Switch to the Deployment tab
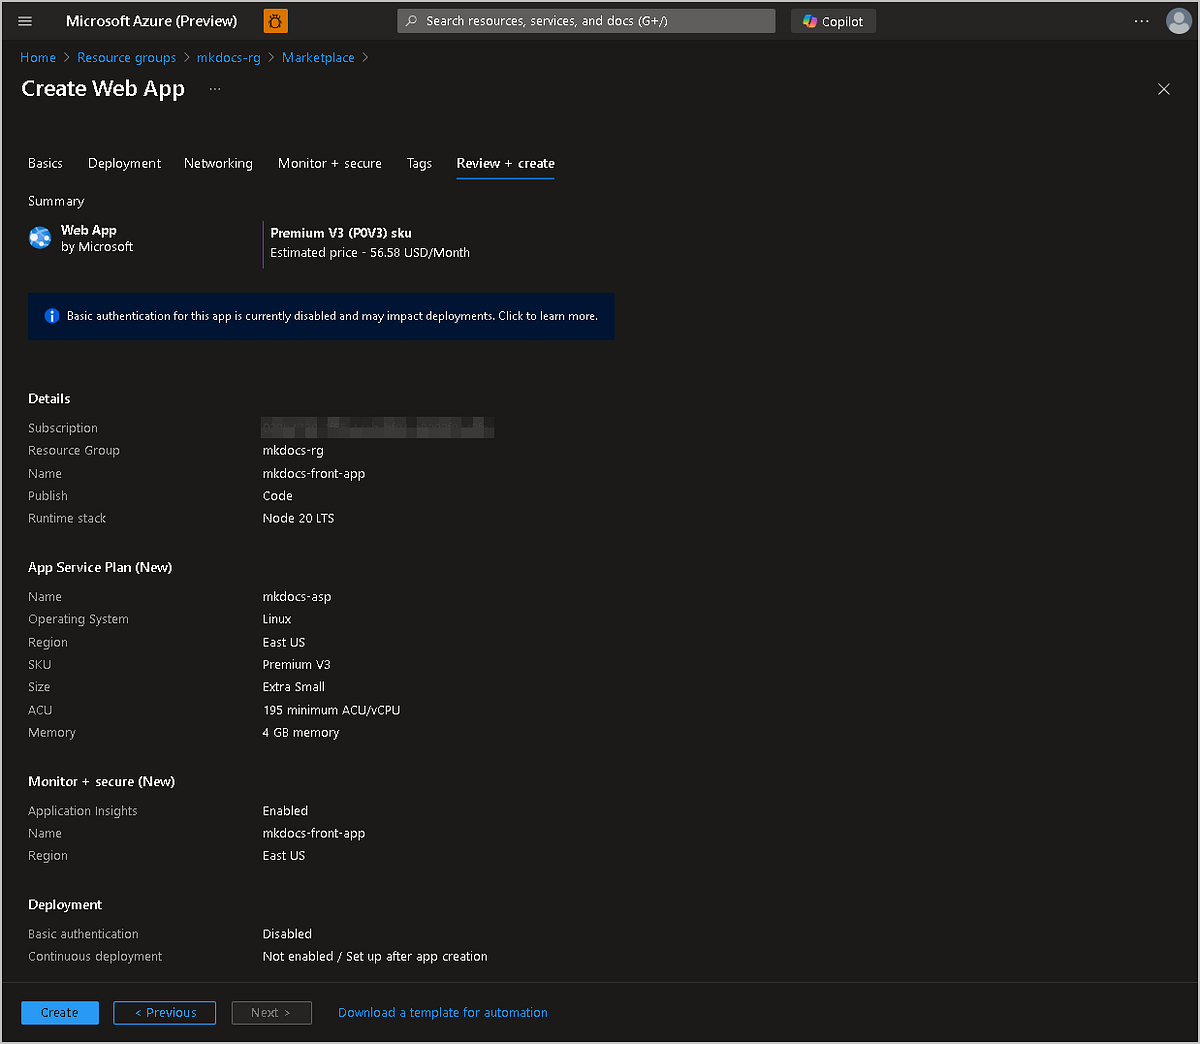Screen dimensions: 1200x1044 (x=124, y=163)
